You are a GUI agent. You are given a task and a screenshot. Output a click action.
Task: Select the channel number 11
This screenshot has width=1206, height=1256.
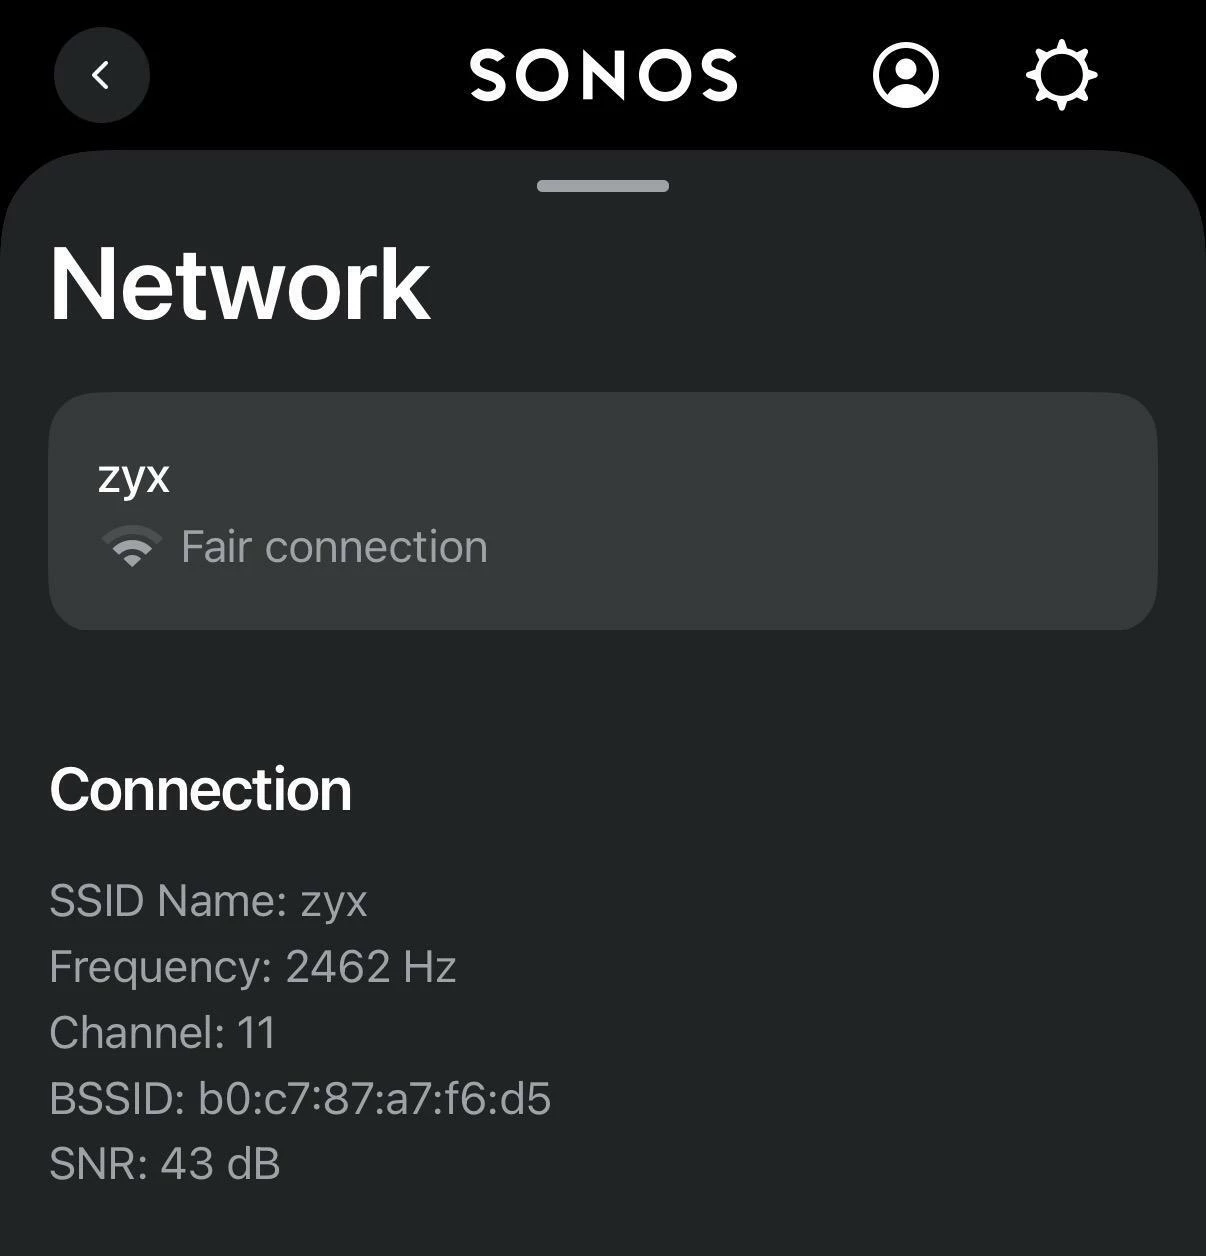tap(256, 1033)
